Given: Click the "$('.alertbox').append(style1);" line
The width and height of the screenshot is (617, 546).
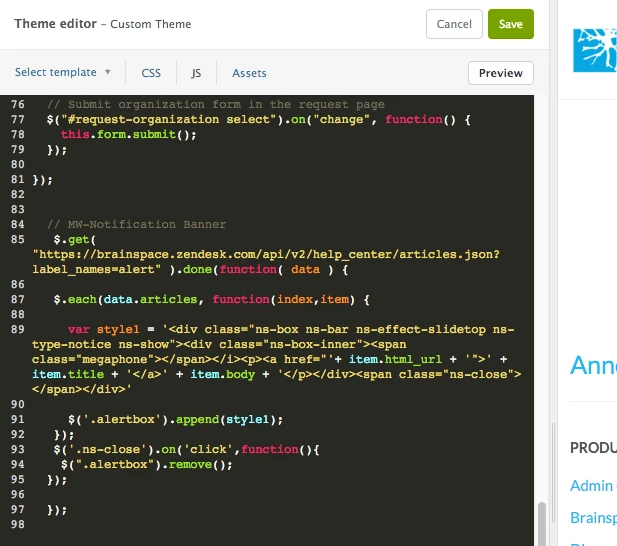Looking at the screenshot, I should pyautogui.click(x=175, y=419).
